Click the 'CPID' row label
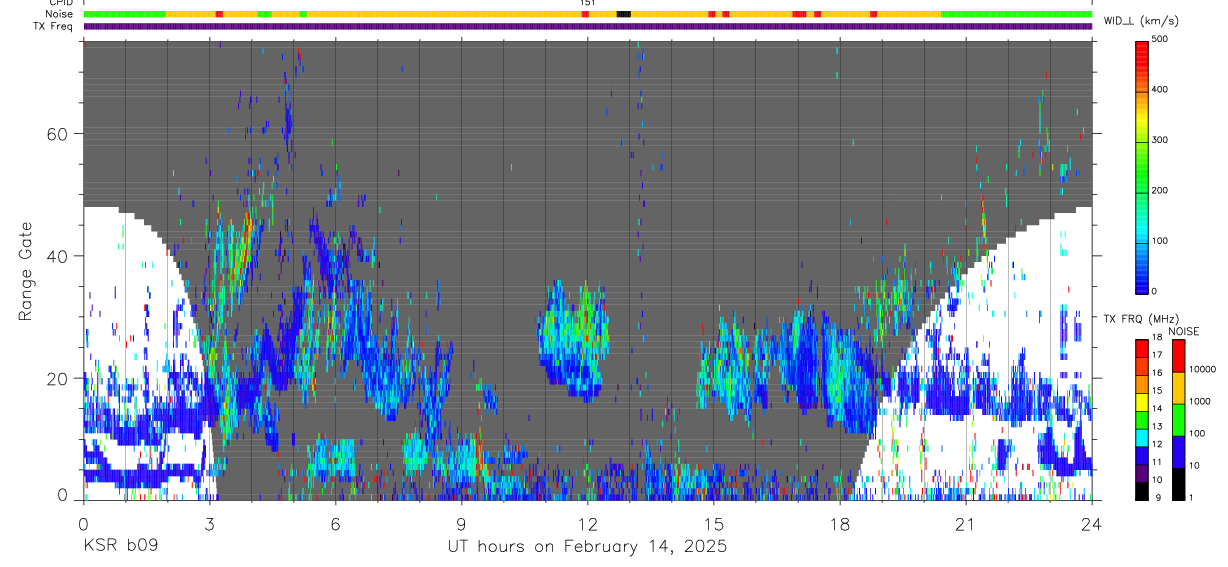The width and height of the screenshot is (1228, 567). pyautogui.click(x=61, y=3)
